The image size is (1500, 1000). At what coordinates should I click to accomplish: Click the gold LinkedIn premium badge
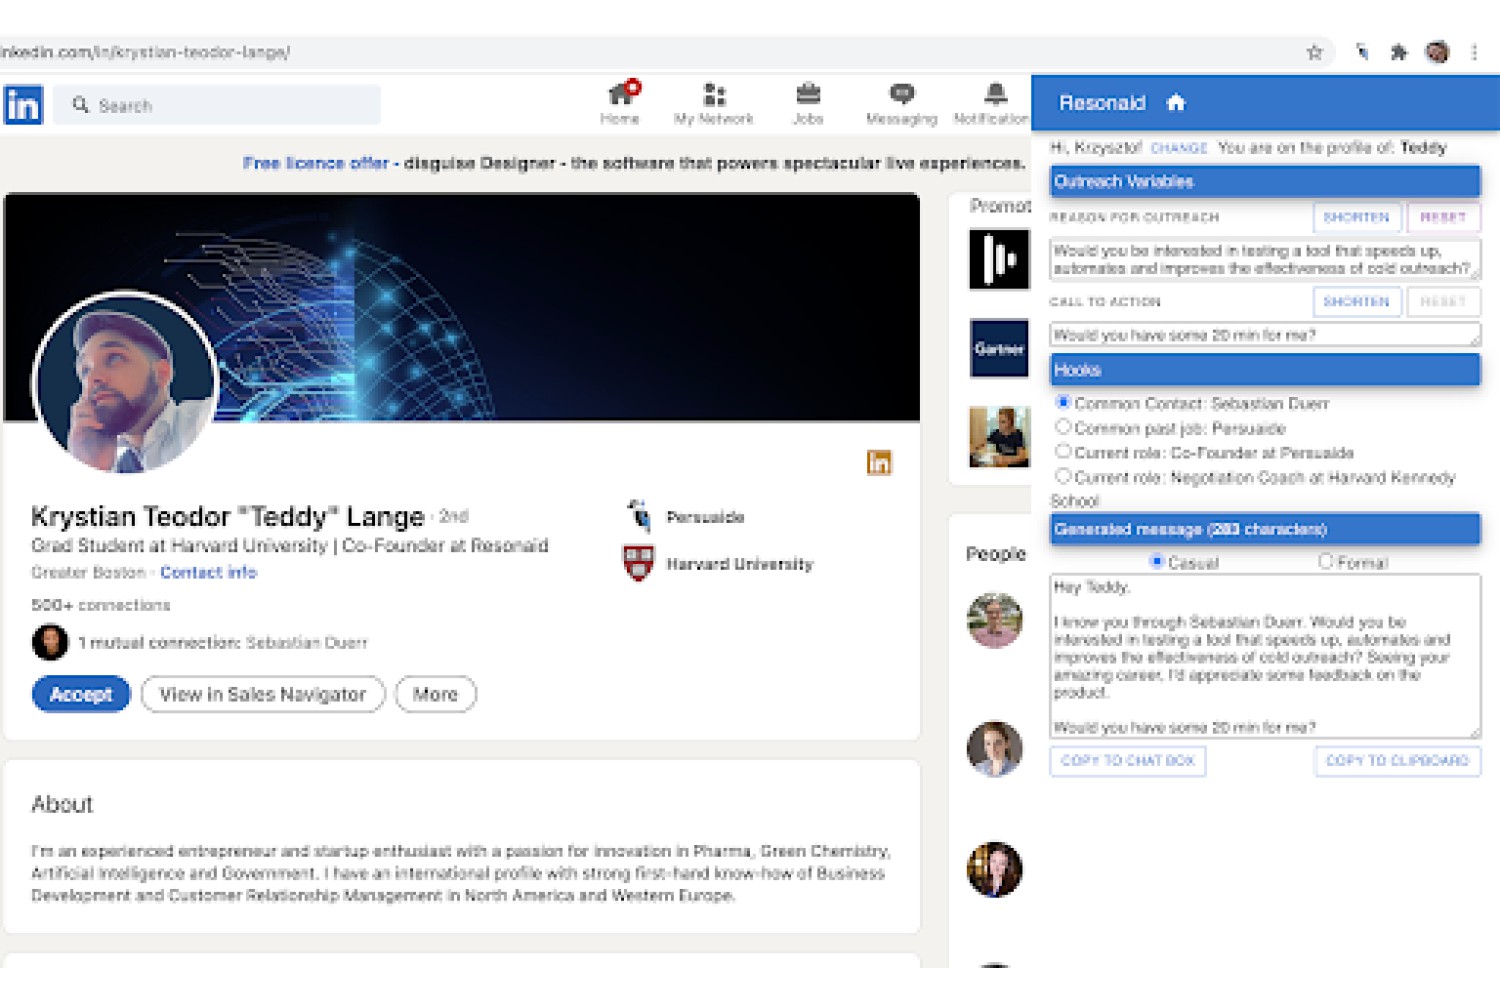pos(879,462)
